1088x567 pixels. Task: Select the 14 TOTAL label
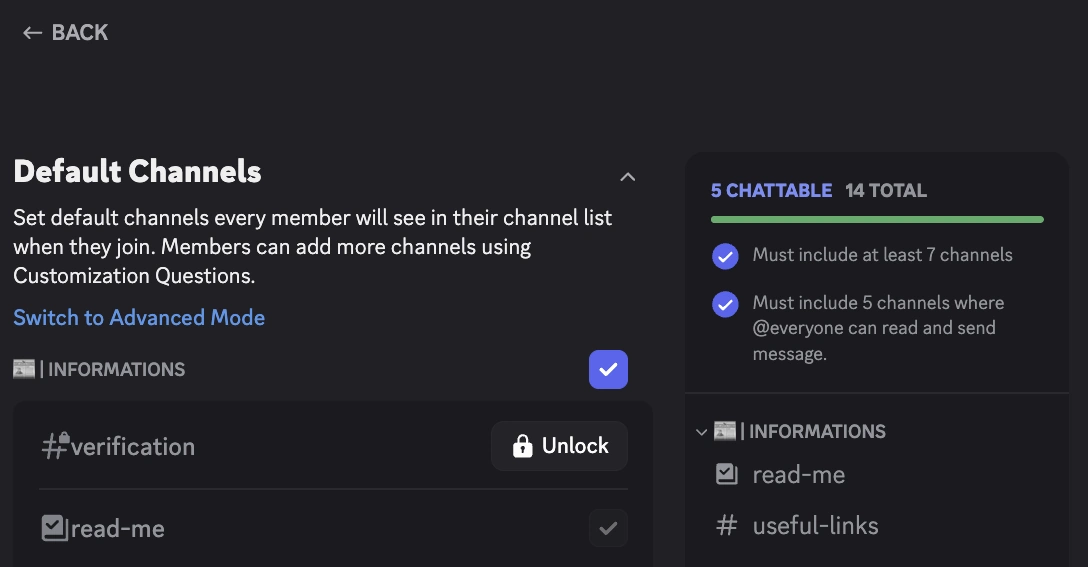point(886,190)
